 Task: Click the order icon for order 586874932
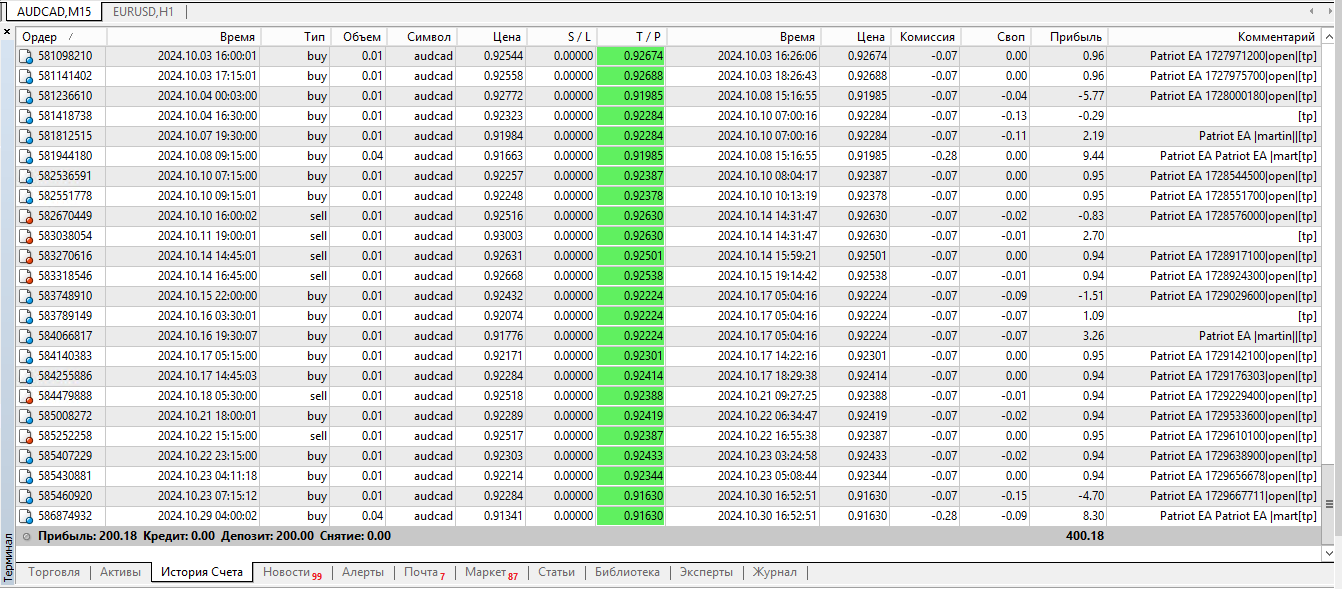coord(27,516)
